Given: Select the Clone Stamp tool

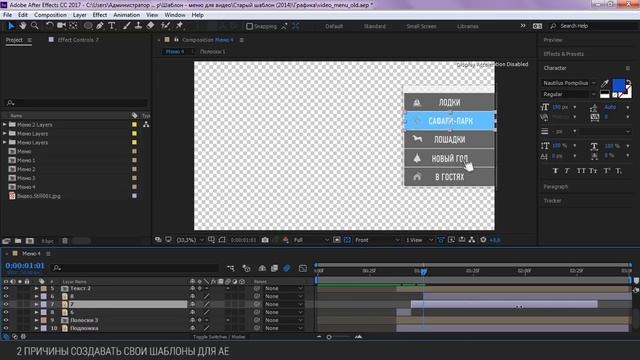Looking at the screenshot, I should click(138, 26).
